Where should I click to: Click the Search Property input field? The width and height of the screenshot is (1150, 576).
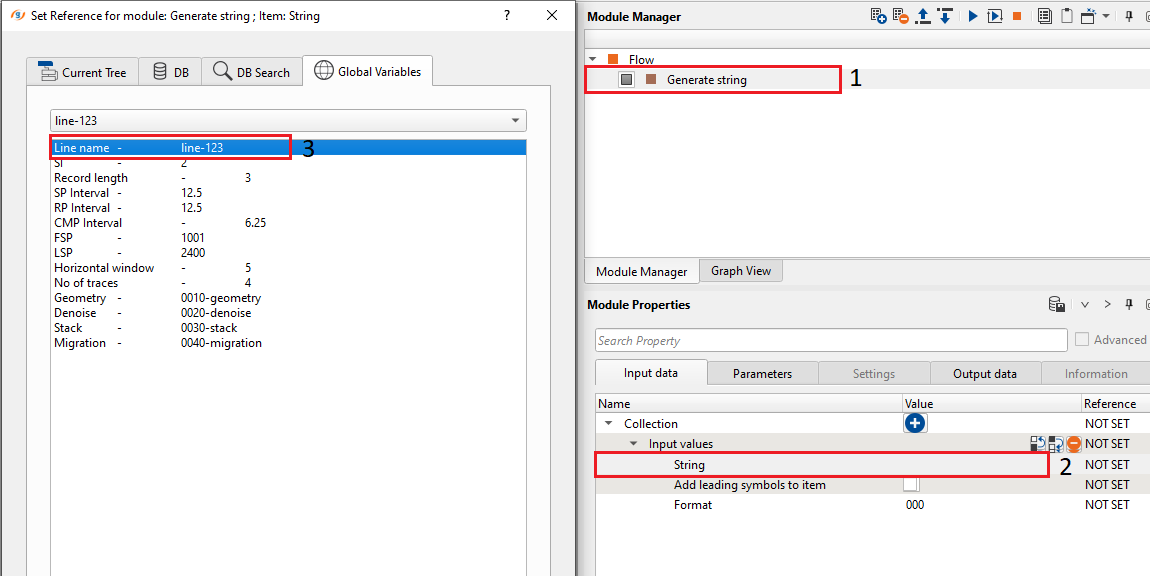pyautogui.click(x=830, y=341)
